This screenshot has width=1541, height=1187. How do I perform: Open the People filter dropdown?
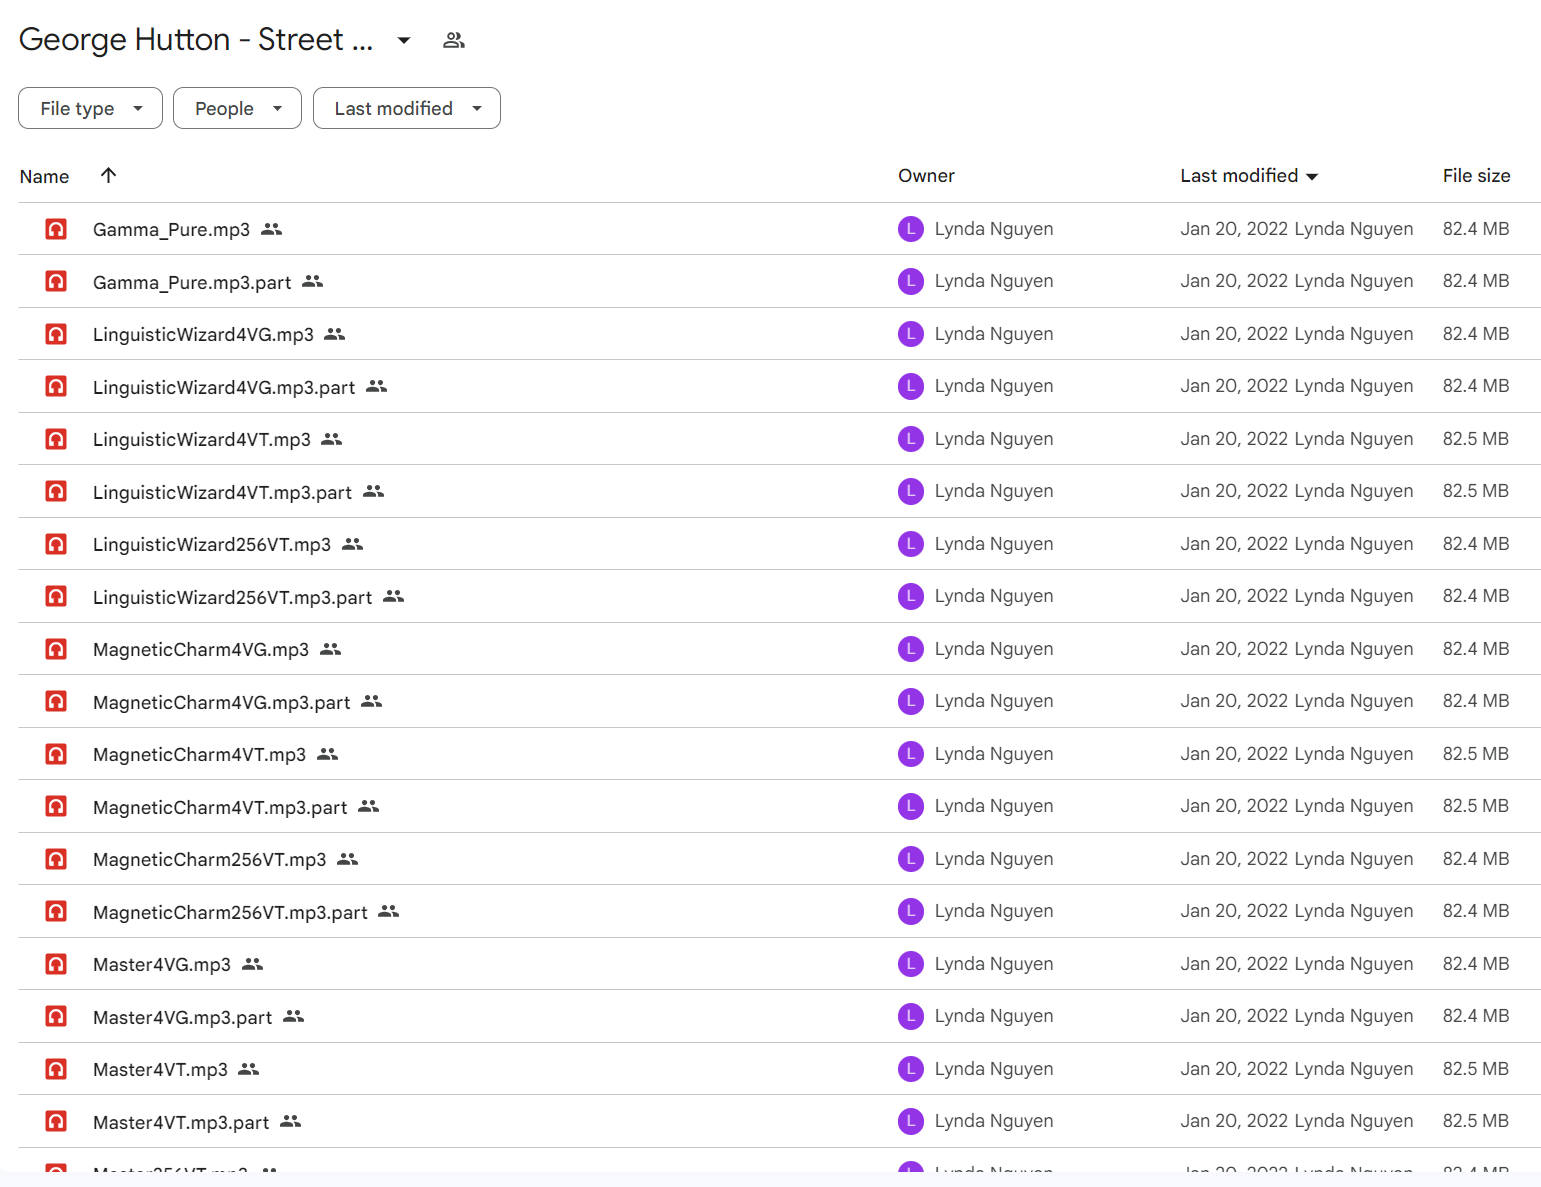tap(237, 108)
